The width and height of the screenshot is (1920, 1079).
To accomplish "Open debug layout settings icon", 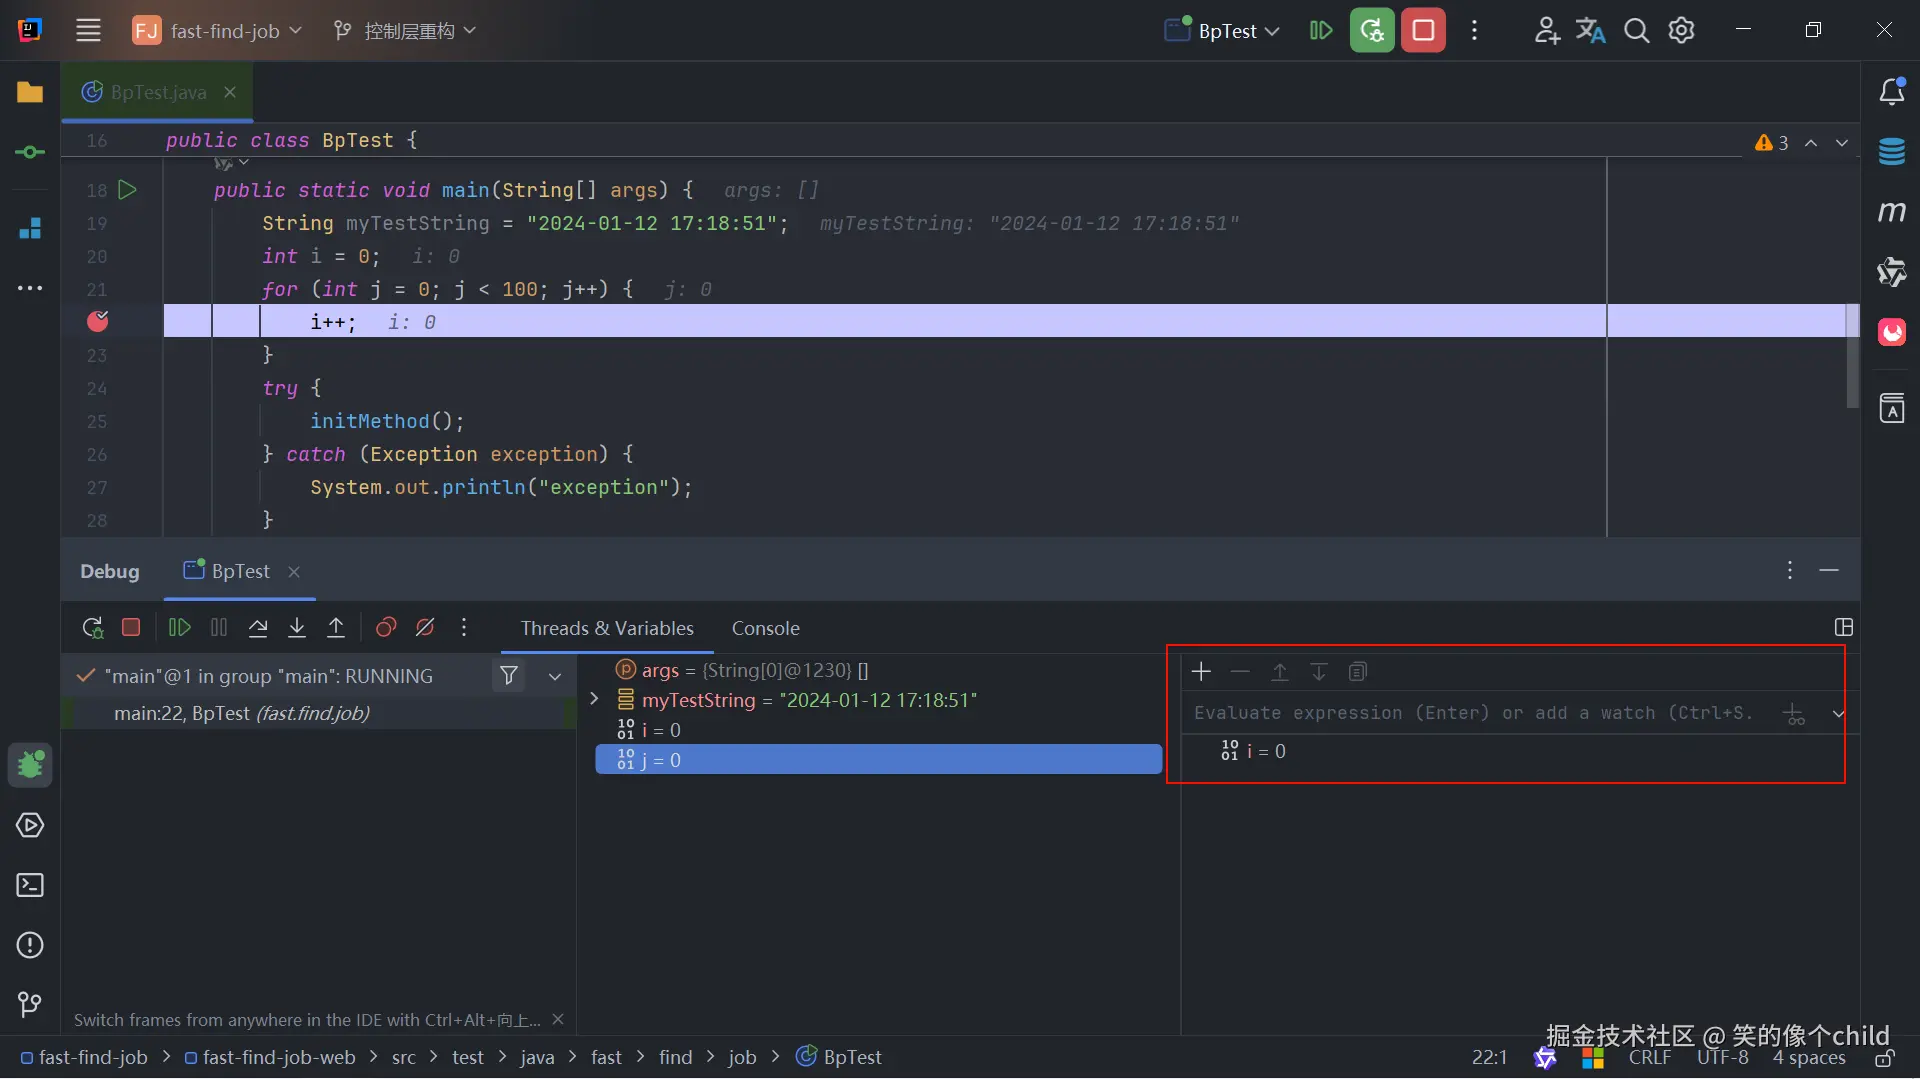I will click(1844, 627).
